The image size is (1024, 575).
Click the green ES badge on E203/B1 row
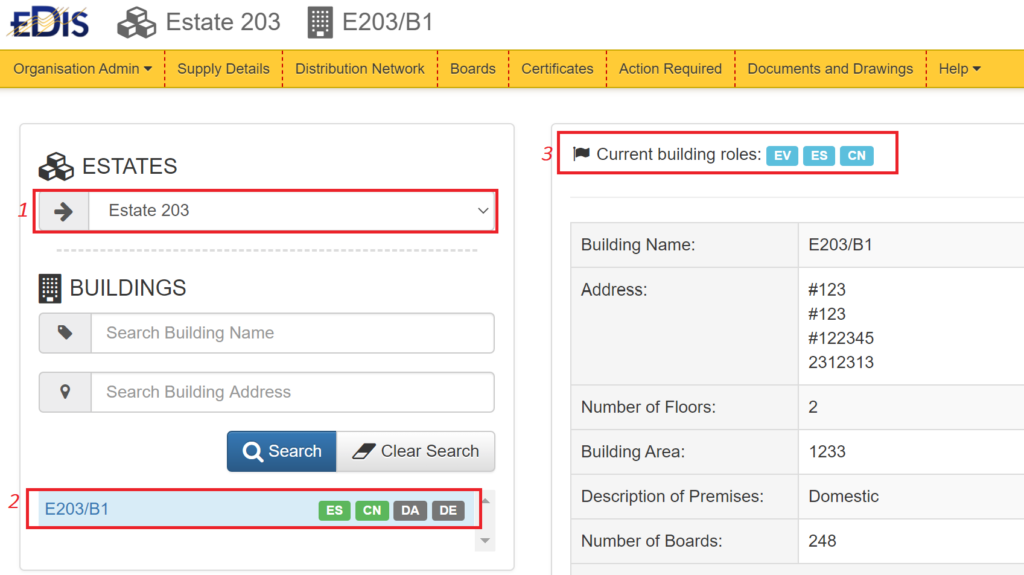[x=334, y=510]
